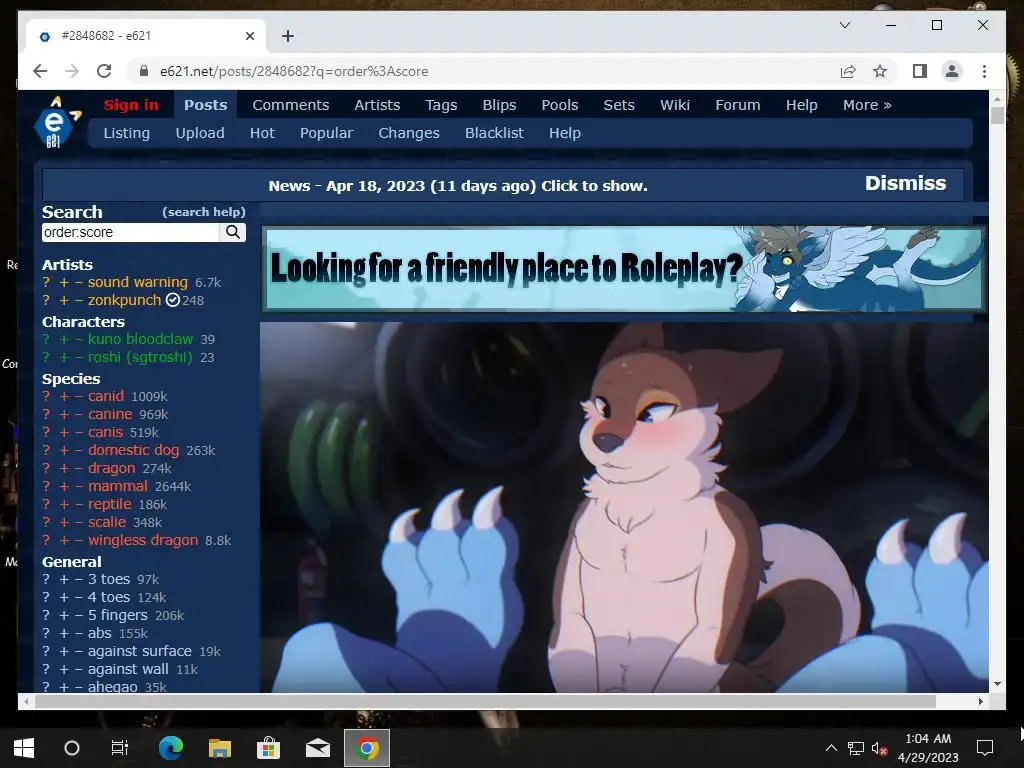Image resolution: width=1024 pixels, height=768 pixels.
Task: Go back to the previous page
Action: tap(40, 71)
